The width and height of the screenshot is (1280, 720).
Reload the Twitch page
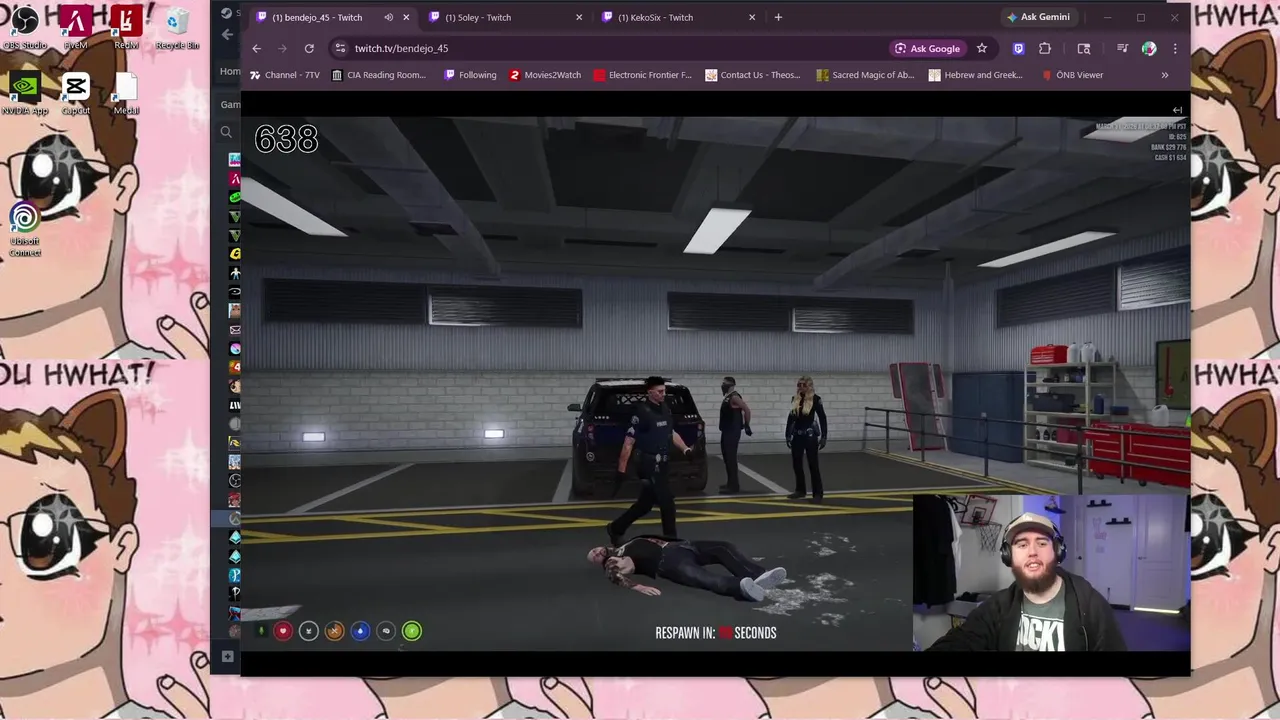309,48
